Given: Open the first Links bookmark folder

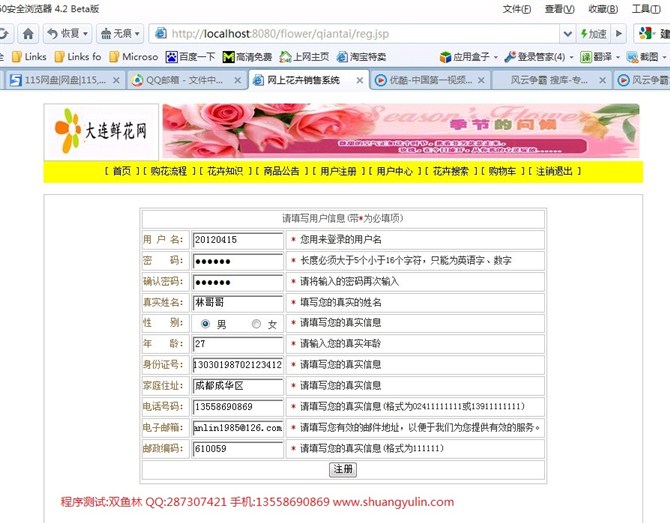Looking at the screenshot, I should tap(29, 57).
